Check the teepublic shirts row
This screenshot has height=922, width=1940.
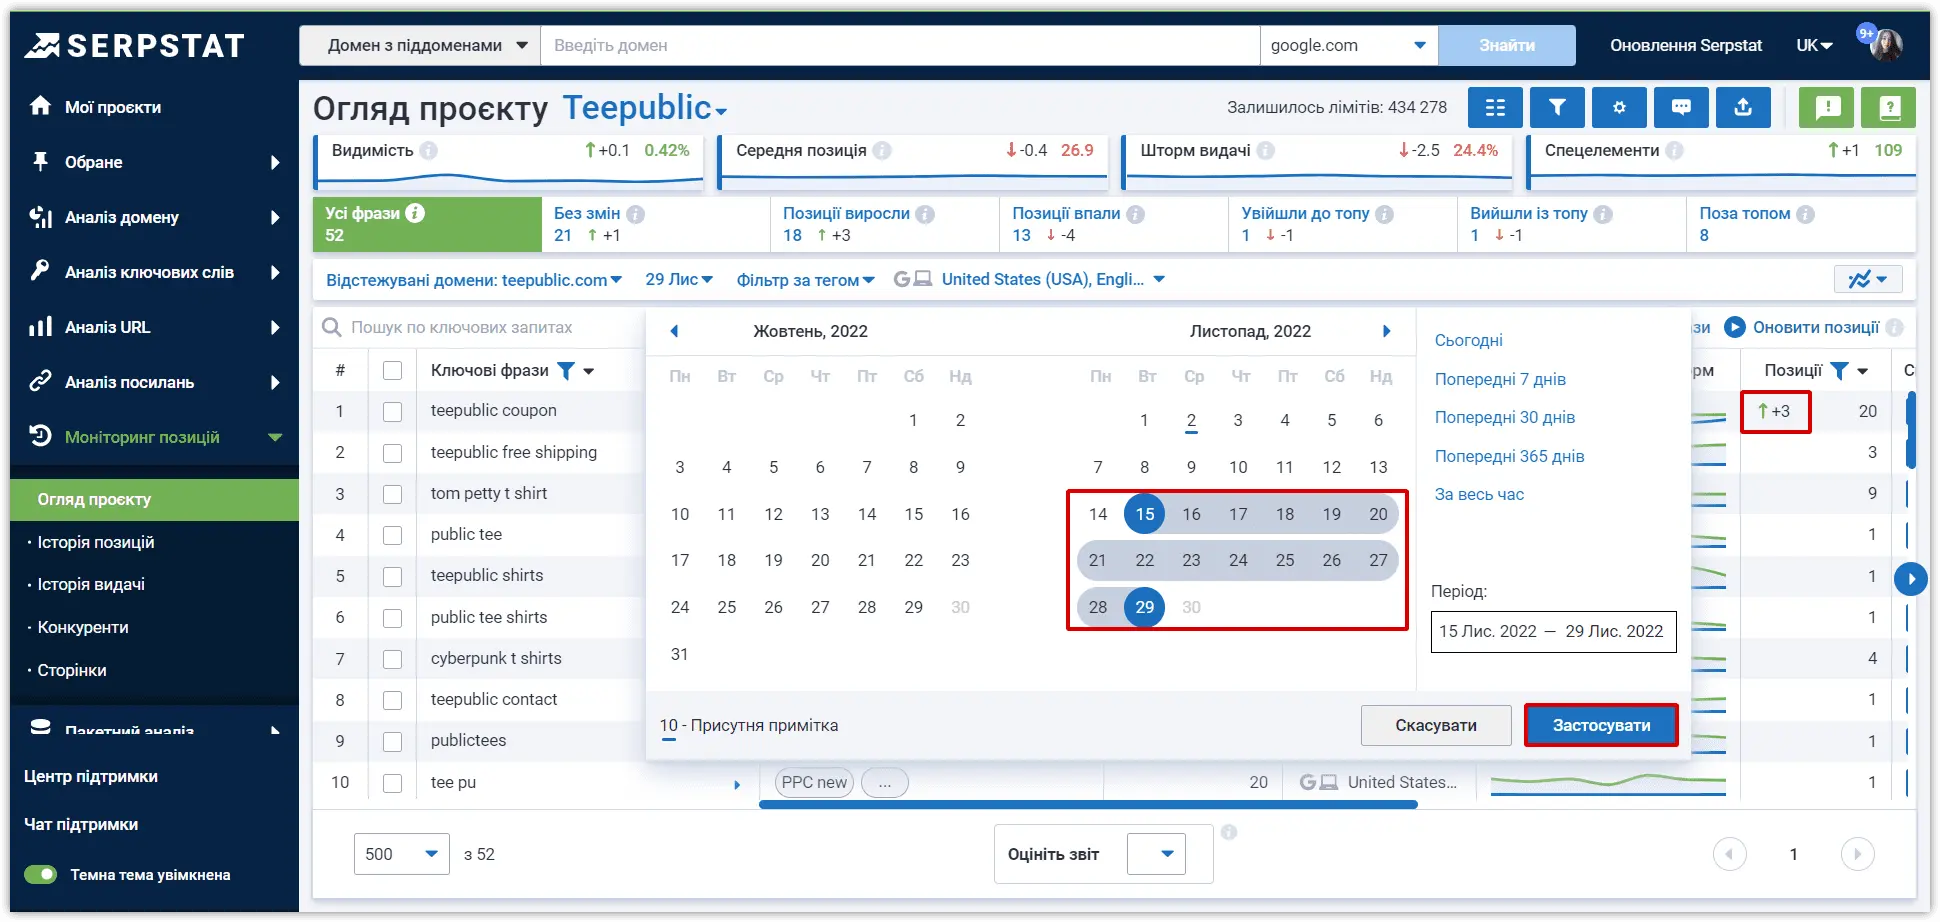coord(393,576)
